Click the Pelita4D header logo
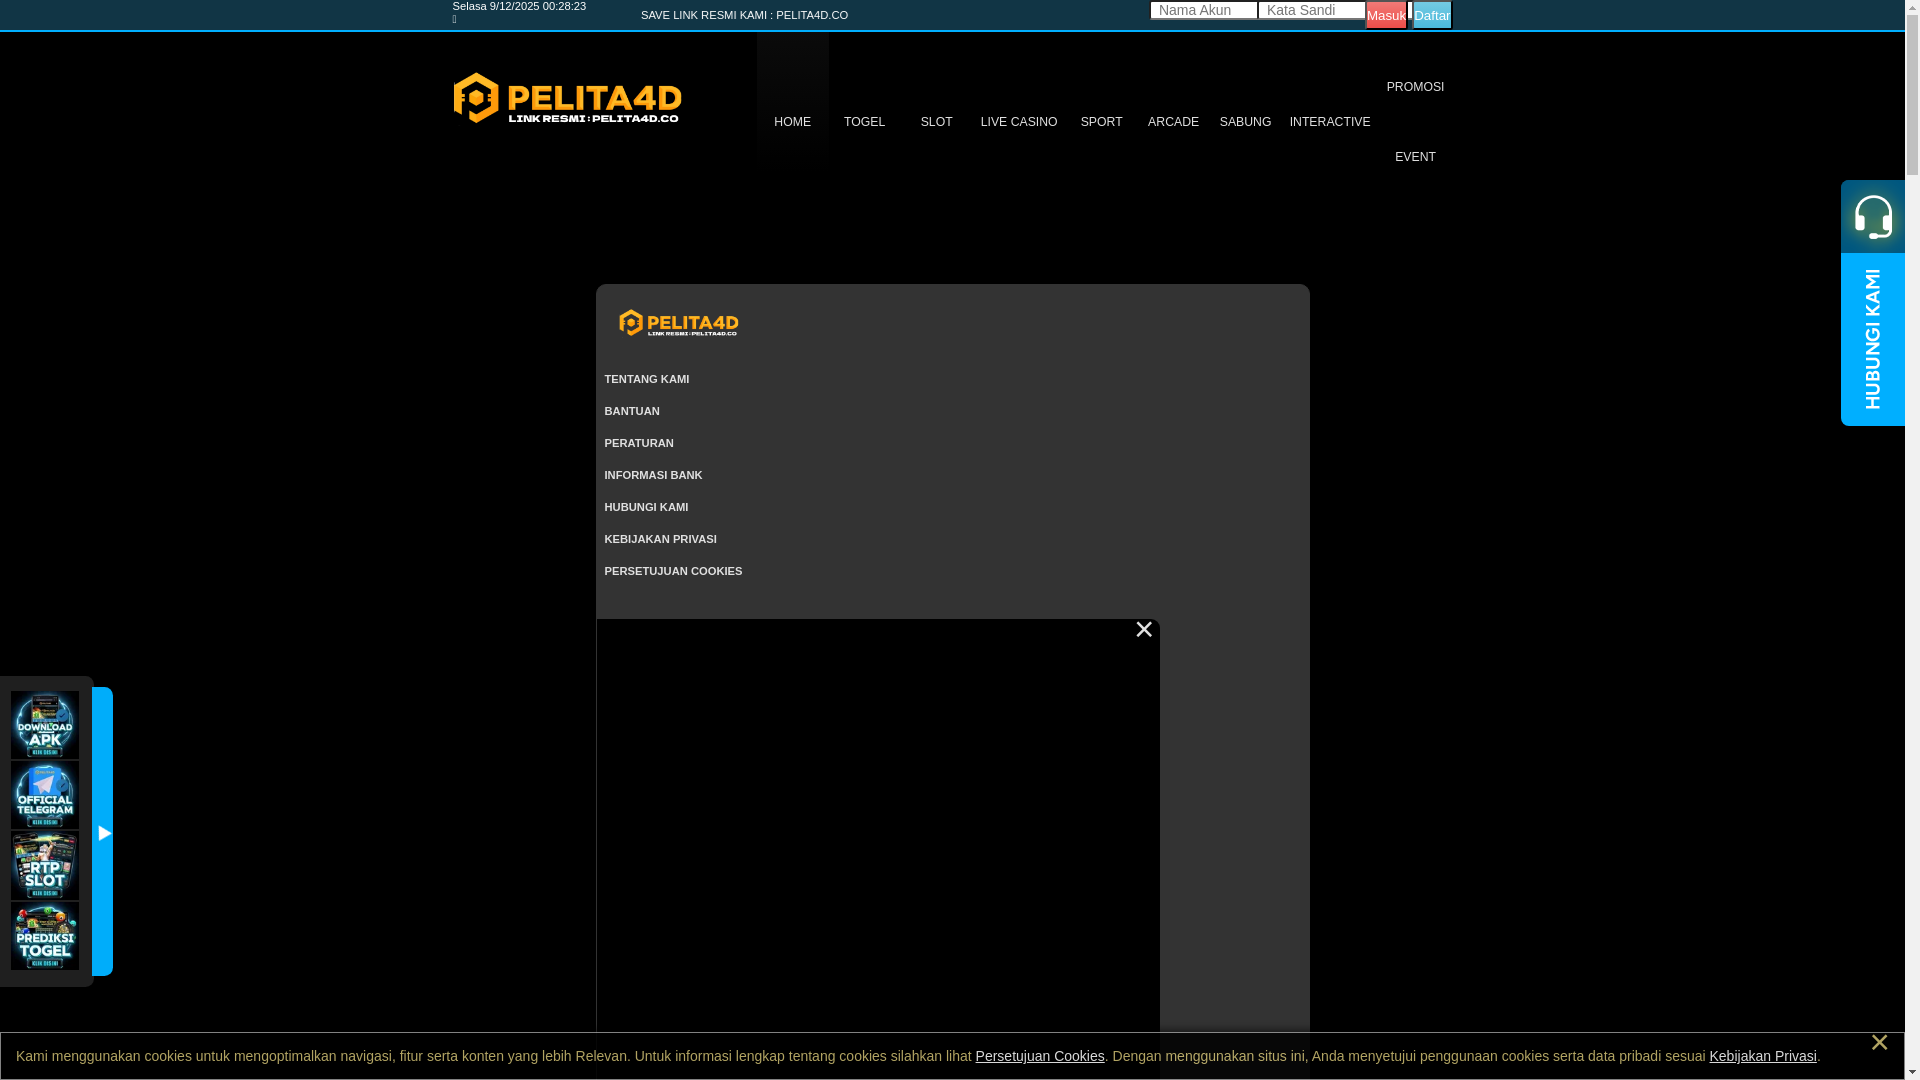This screenshot has height=1080, width=1920. click(x=567, y=98)
